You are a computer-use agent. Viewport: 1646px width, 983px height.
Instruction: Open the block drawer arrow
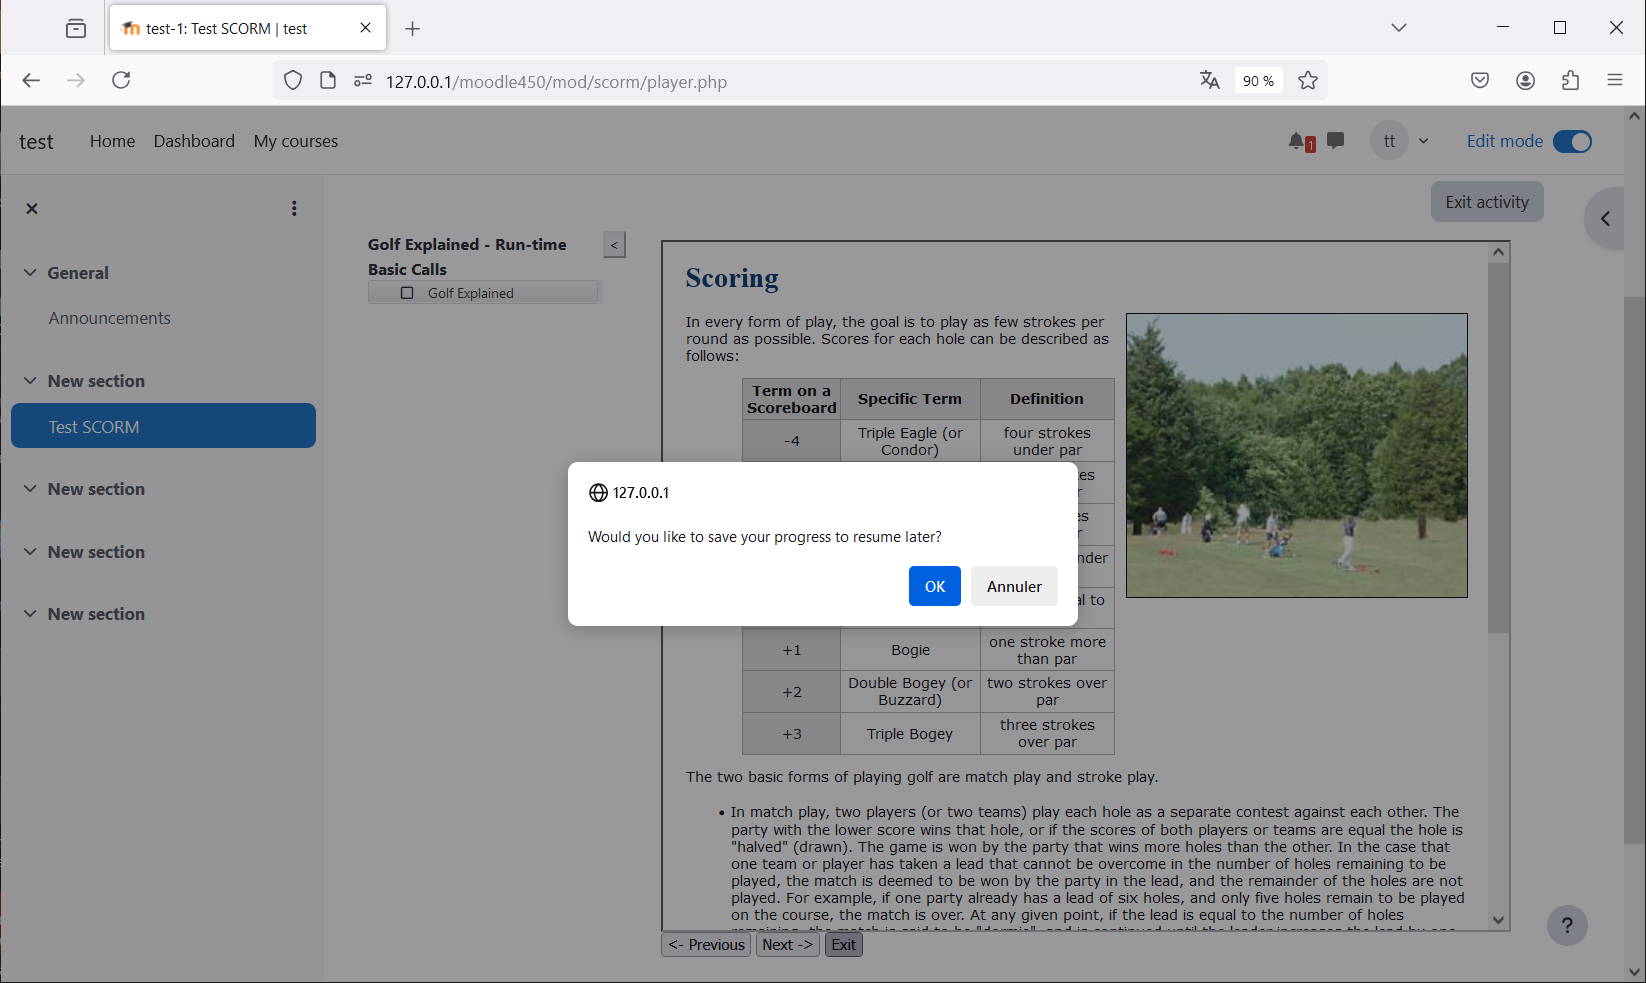click(1606, 218)
